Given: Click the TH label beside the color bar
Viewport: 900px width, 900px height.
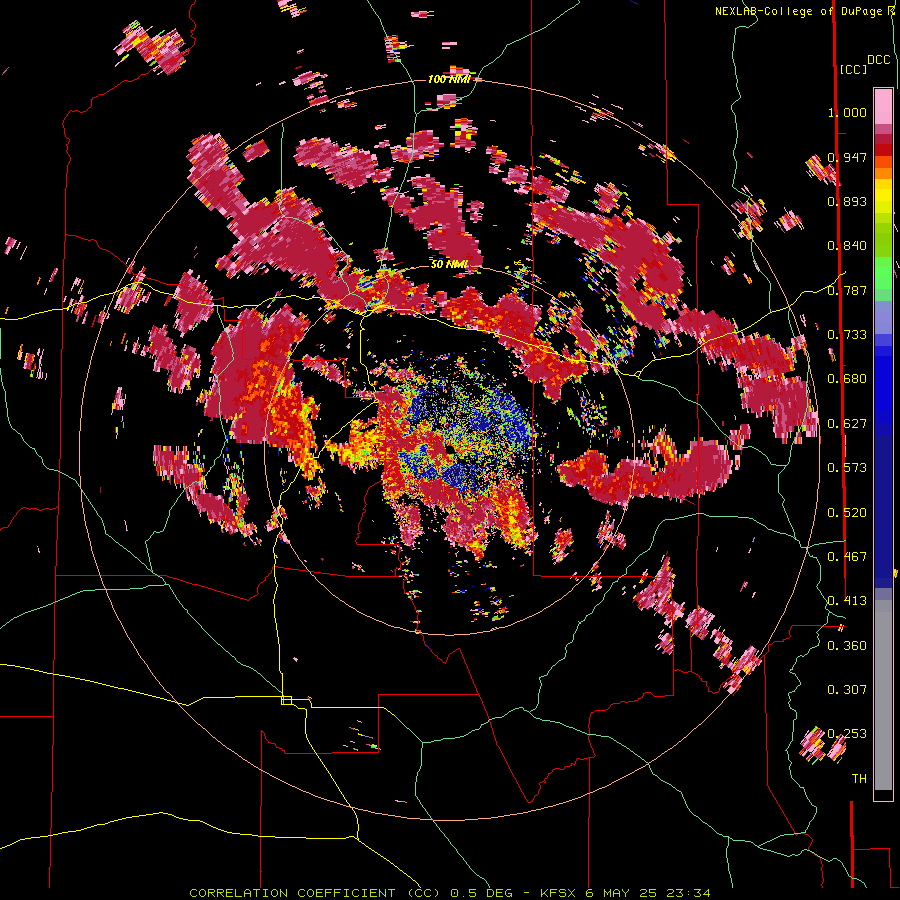Looking at the screenshot, I should [859, 779].
